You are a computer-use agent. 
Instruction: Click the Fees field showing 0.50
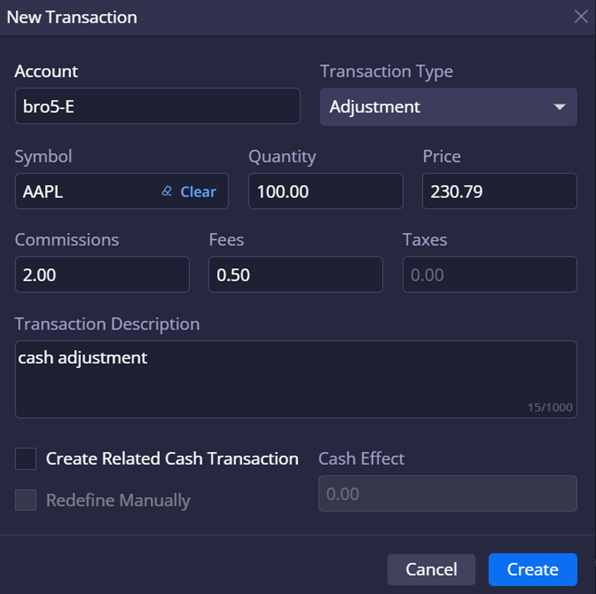(x=296, y=274)
